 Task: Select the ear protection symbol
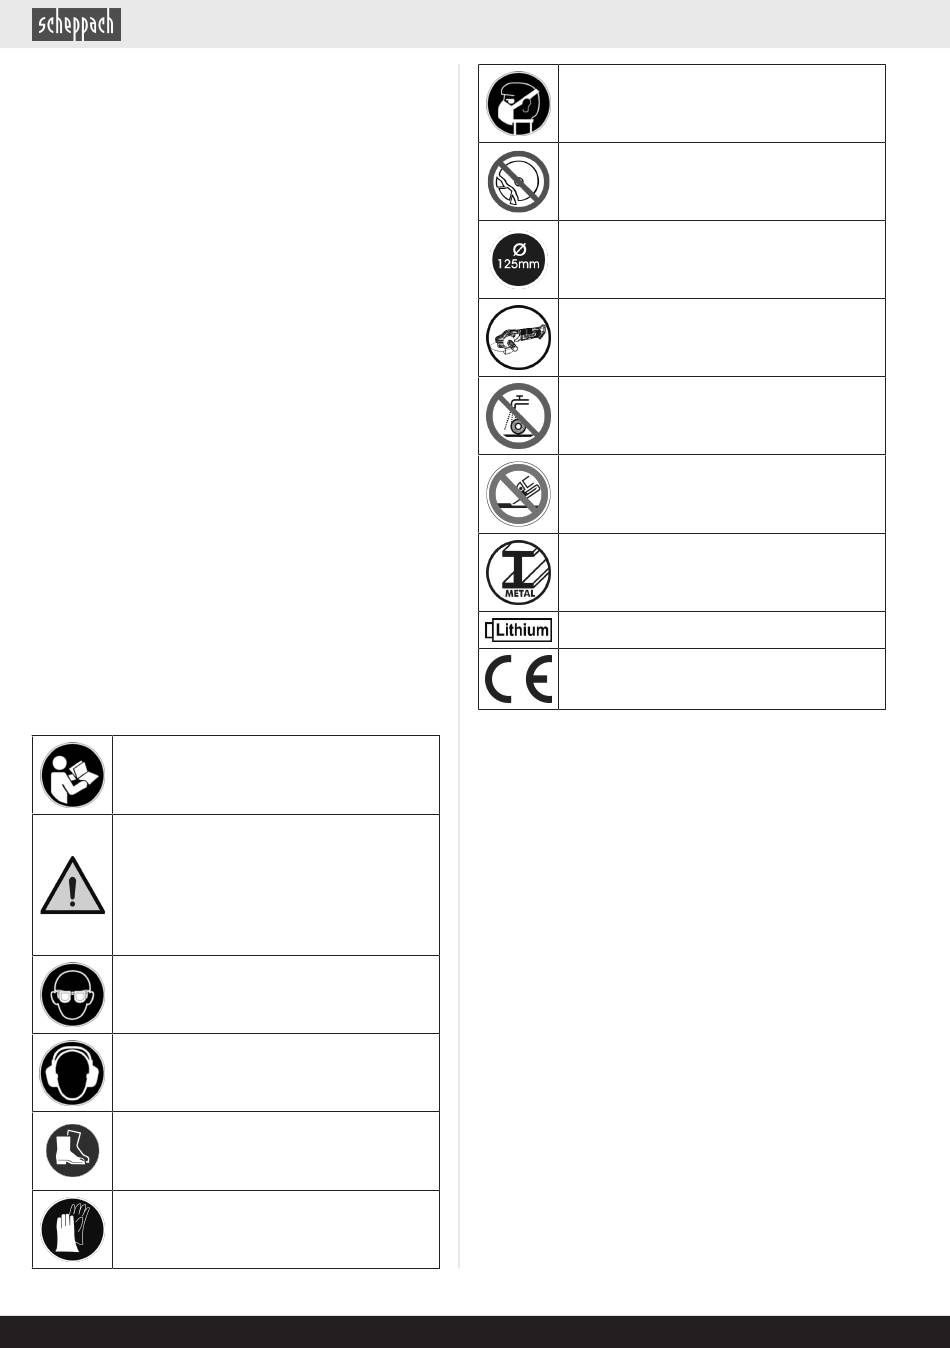(x=72, y=1073)
